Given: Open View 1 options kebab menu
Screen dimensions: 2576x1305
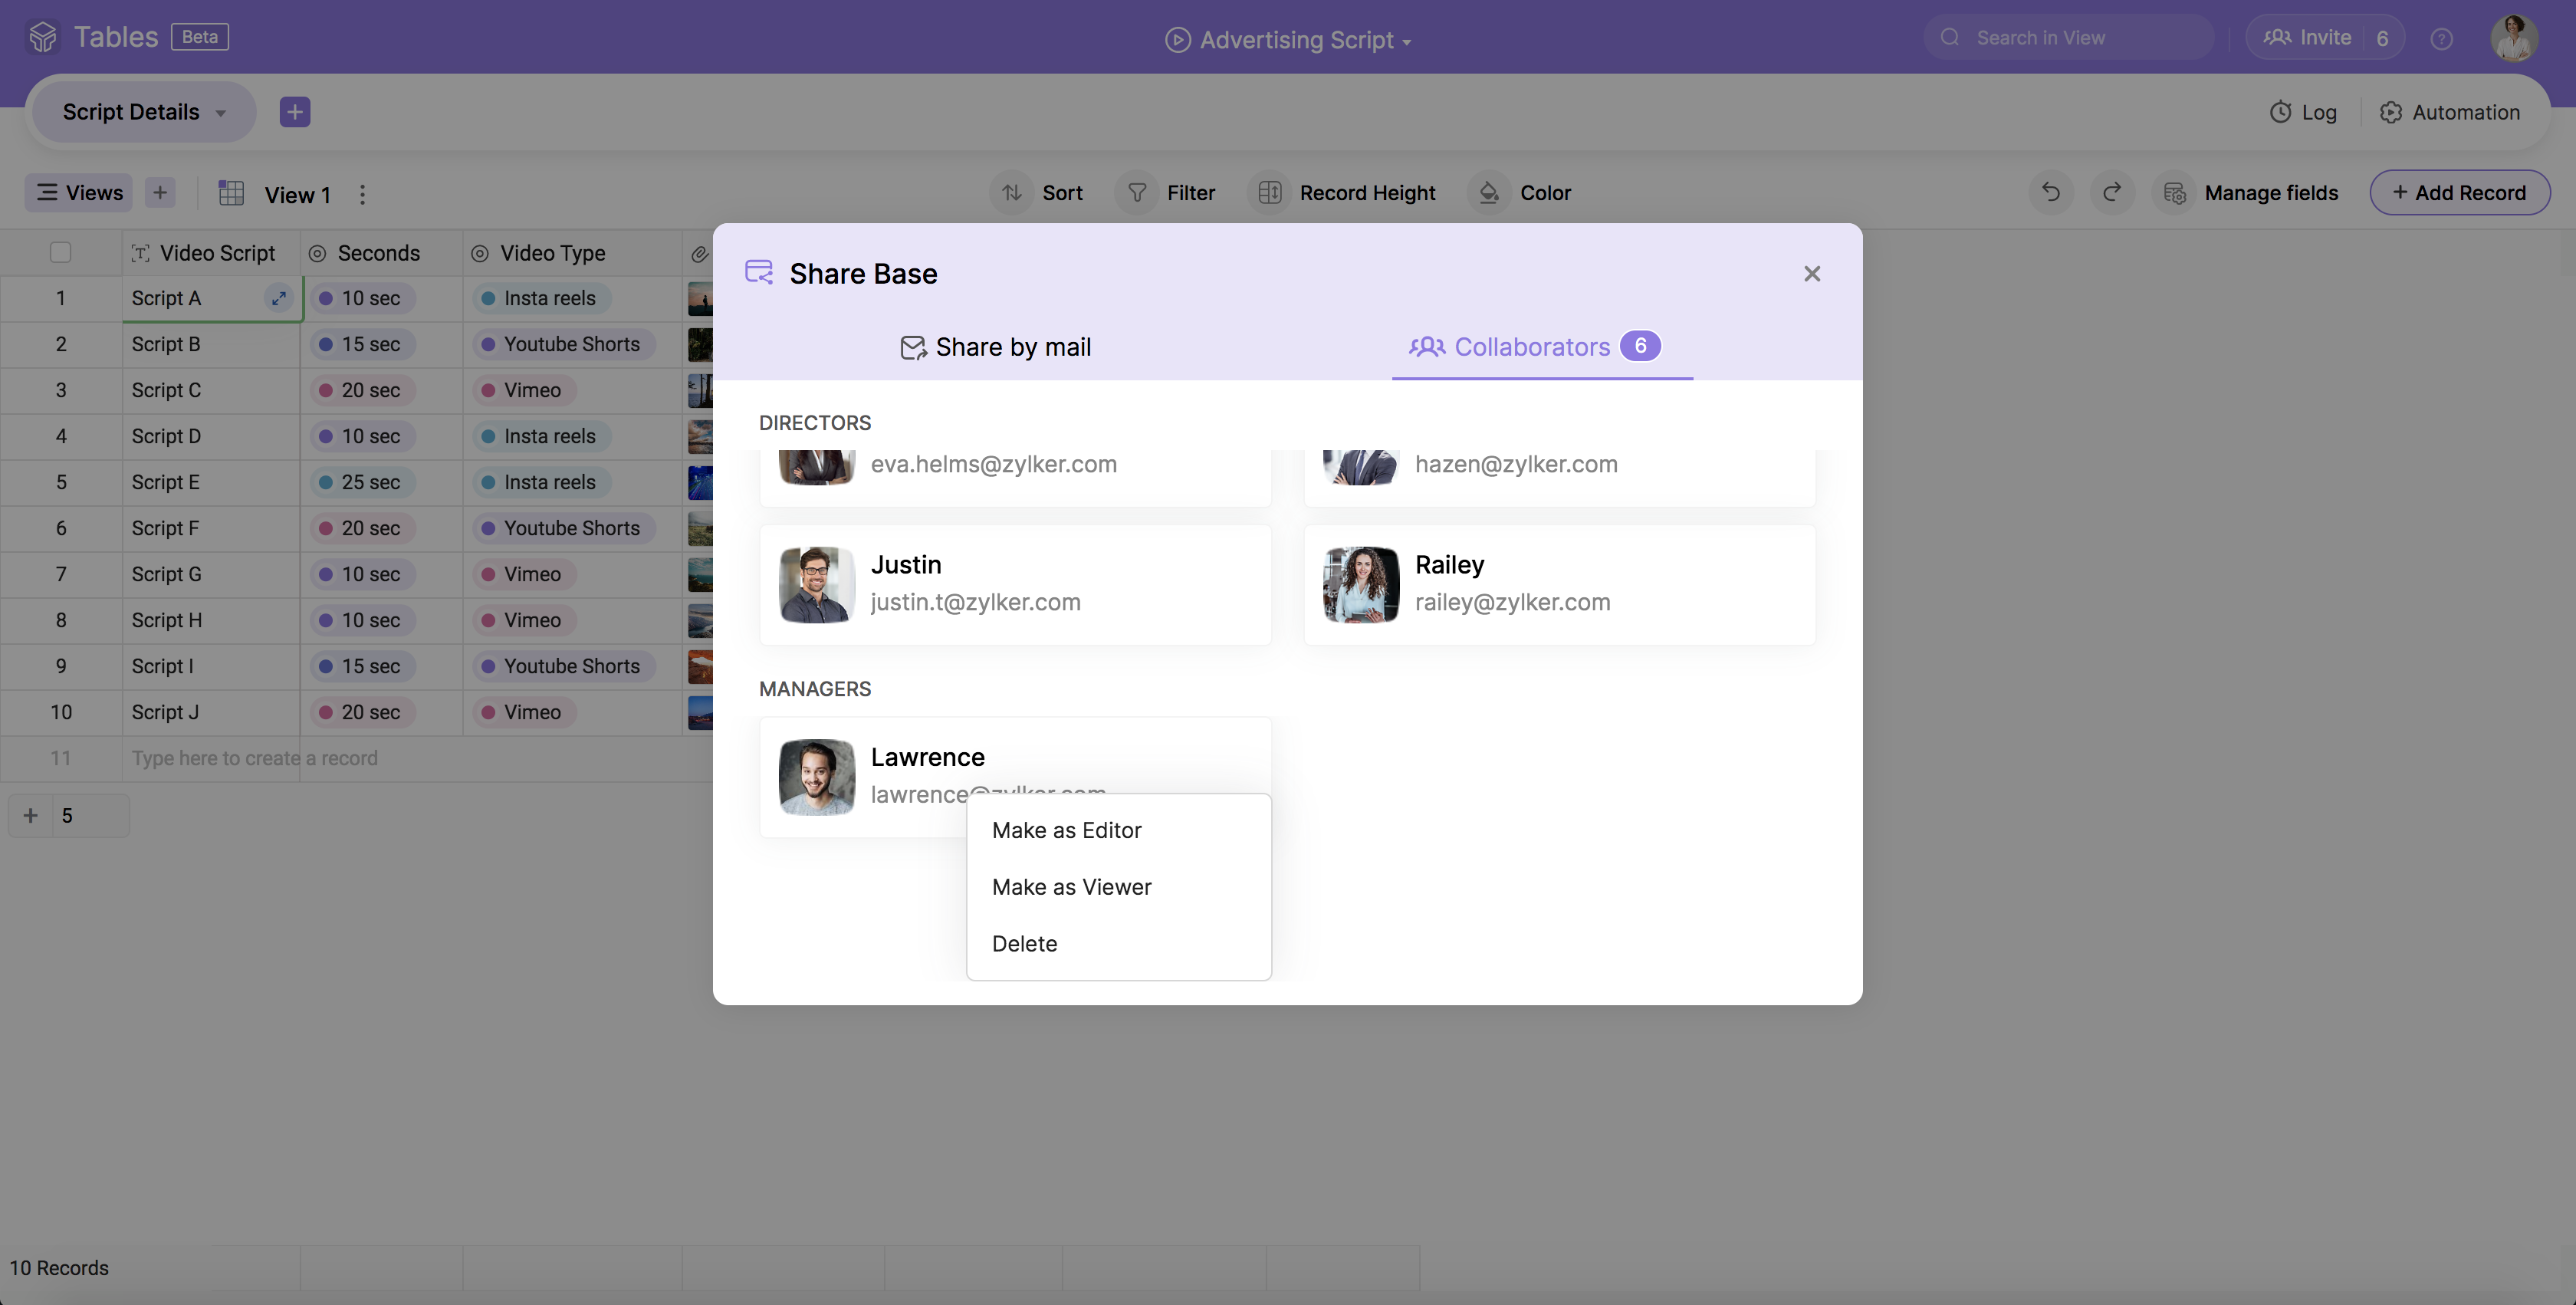Looking at the screenshot, I should [x=362, y=194].
